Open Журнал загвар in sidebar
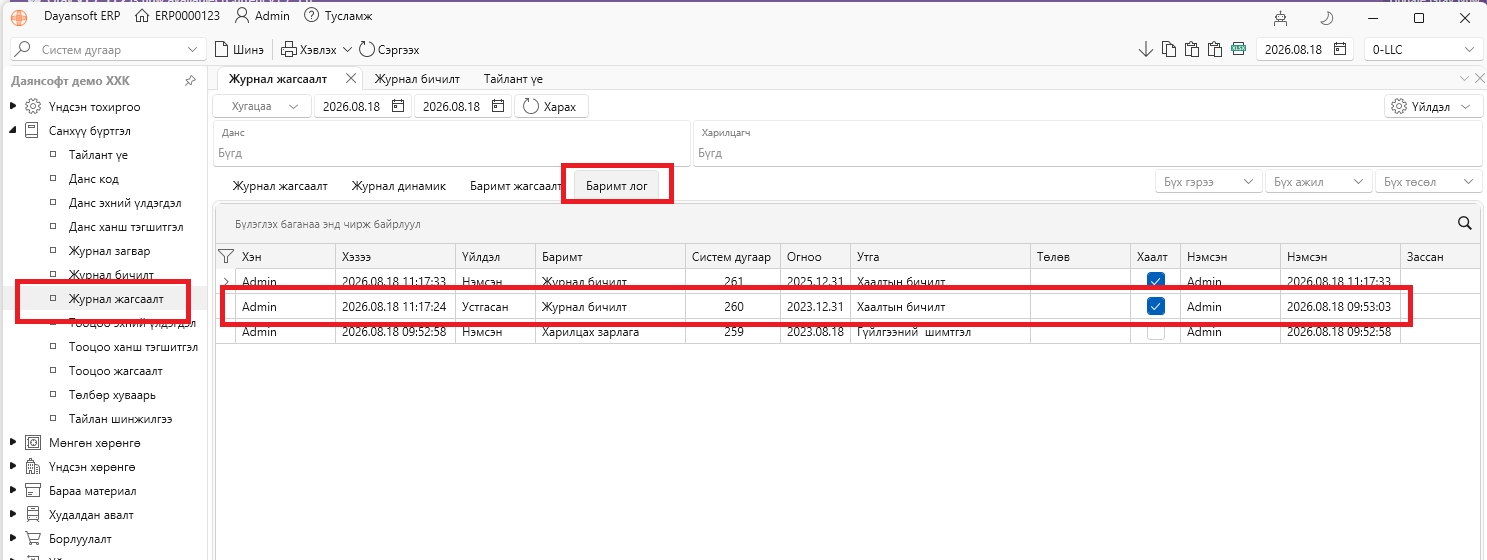 109,251
